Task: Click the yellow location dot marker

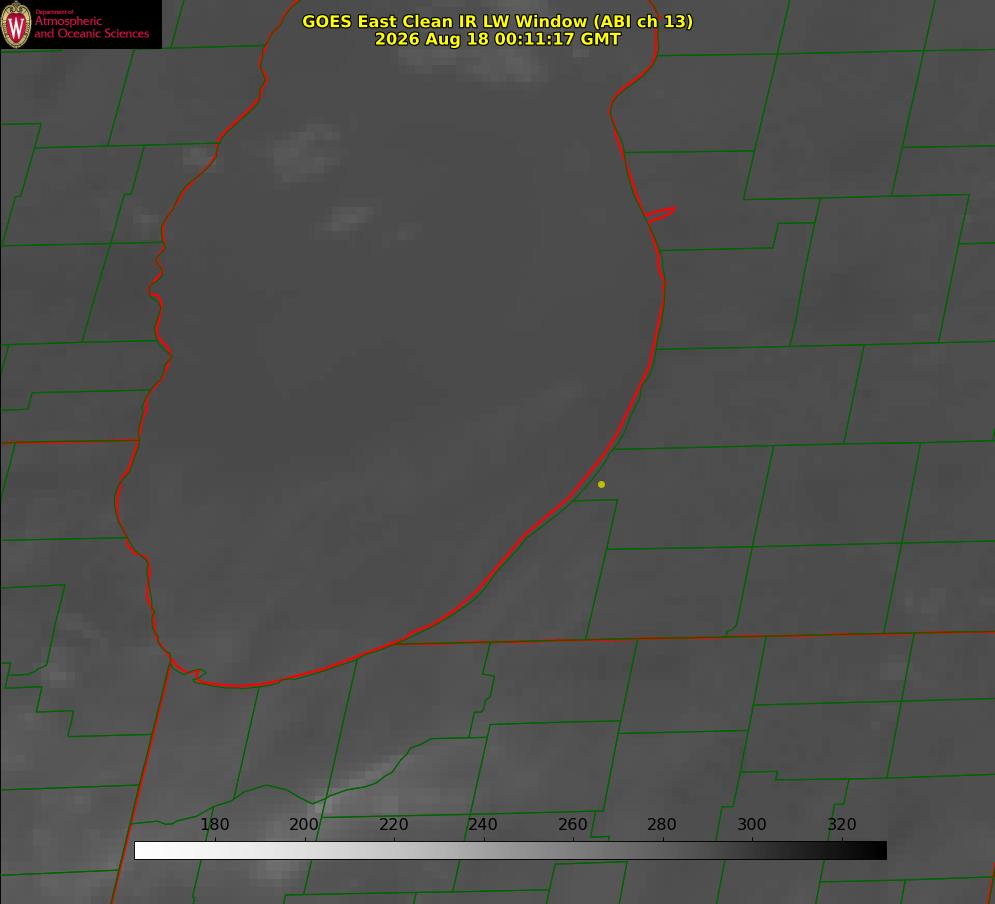Action: tap(602, 484)
